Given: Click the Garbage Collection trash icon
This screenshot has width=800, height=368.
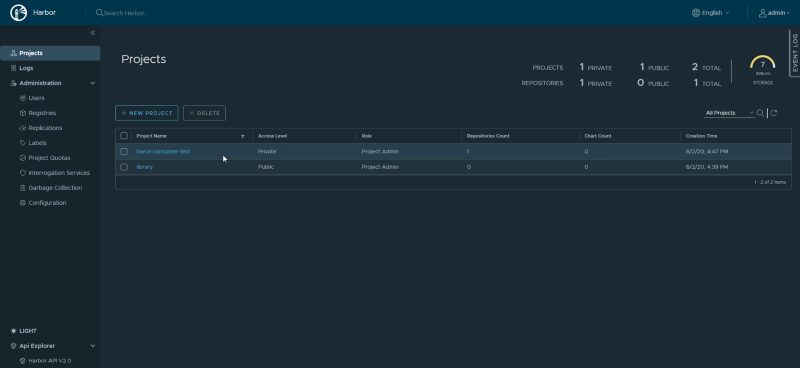Looking at the screenshot, I should (x=22, y=188).
